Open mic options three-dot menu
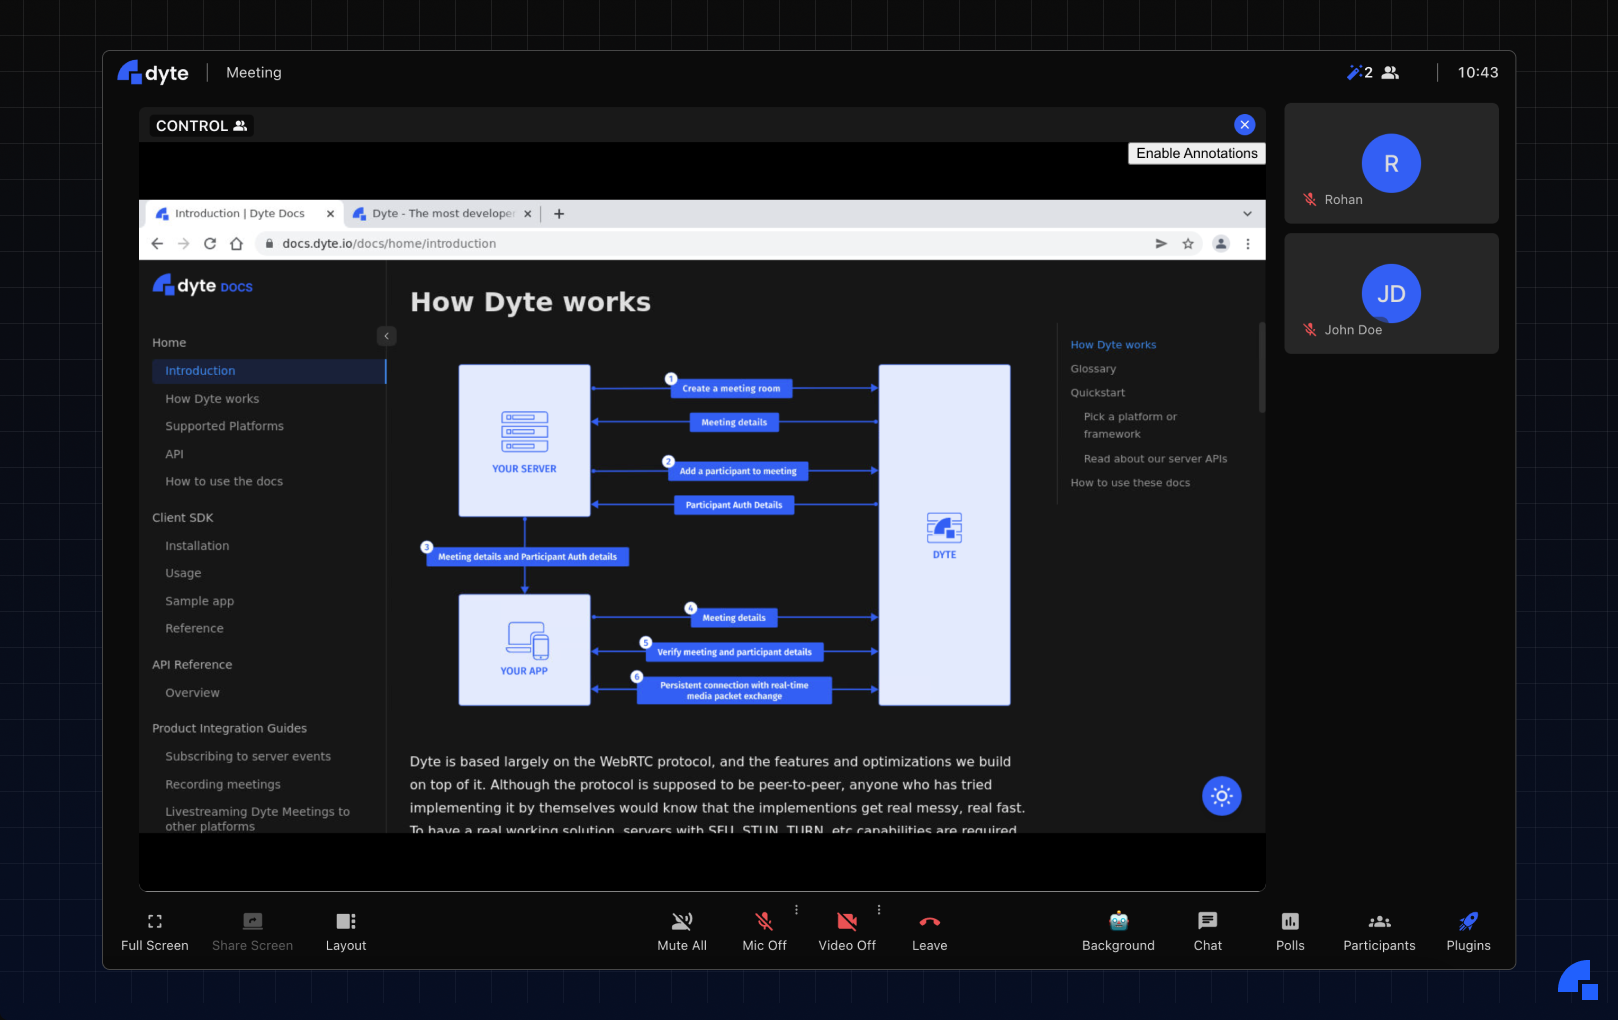Image resolution: width=1618 pixels, height=1021 pixels. [796, 910]
